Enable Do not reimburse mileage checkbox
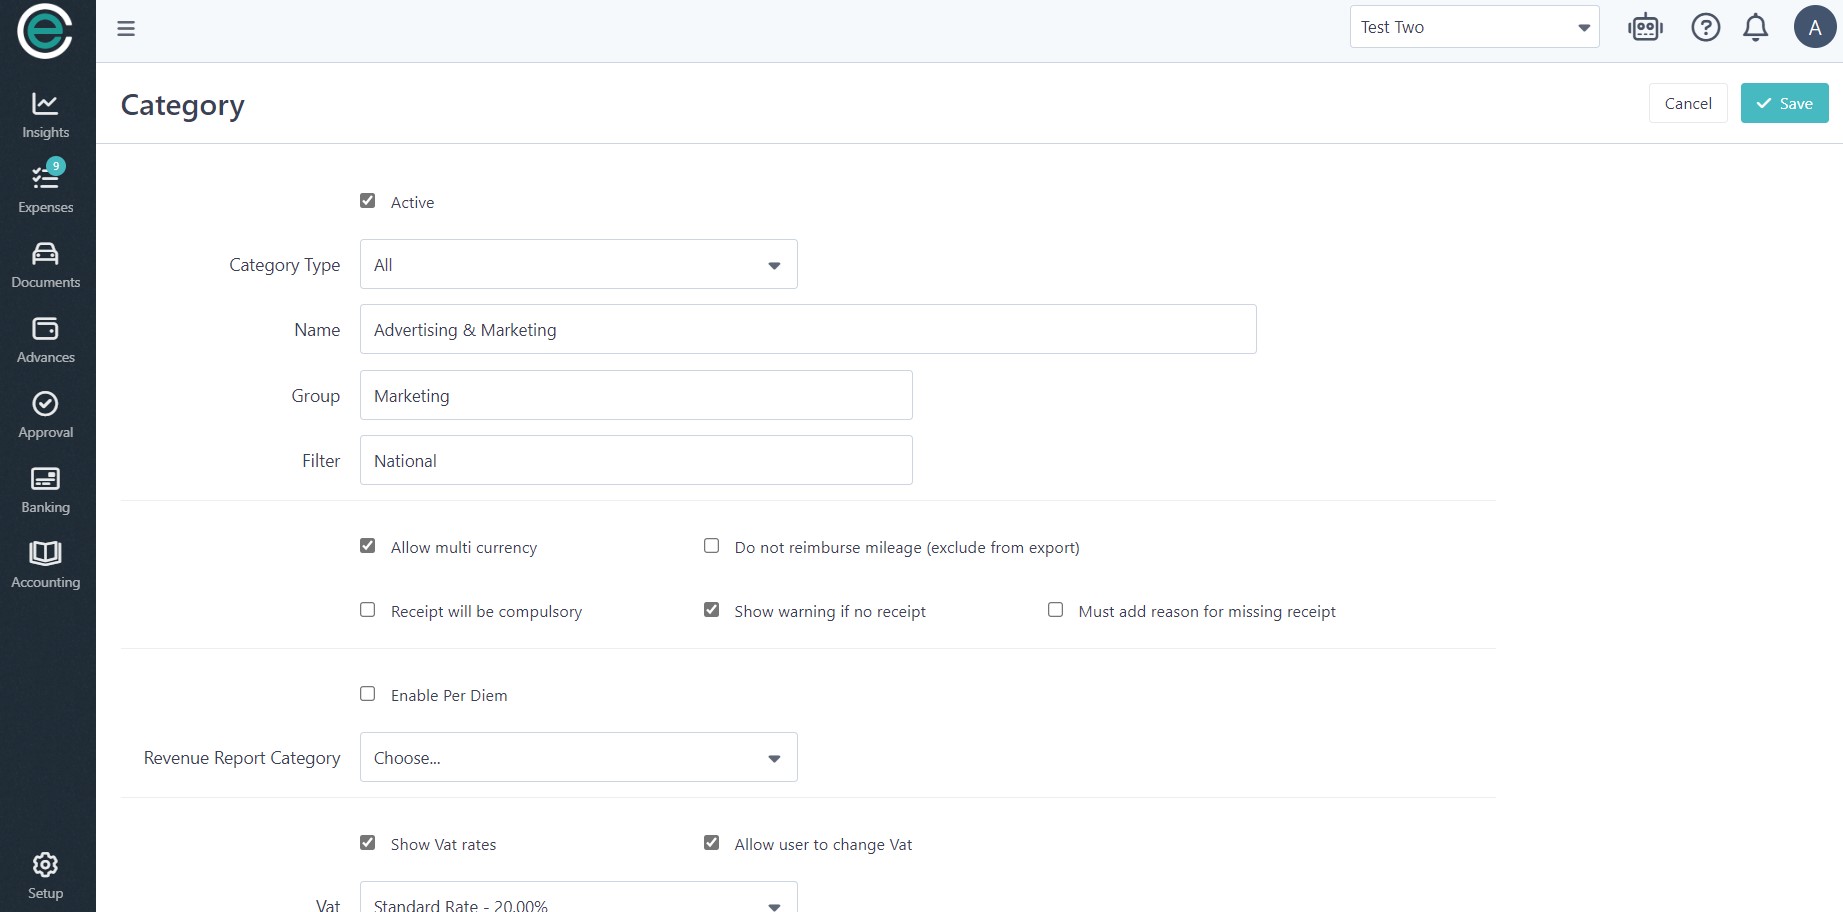 (x=712, y=546)
